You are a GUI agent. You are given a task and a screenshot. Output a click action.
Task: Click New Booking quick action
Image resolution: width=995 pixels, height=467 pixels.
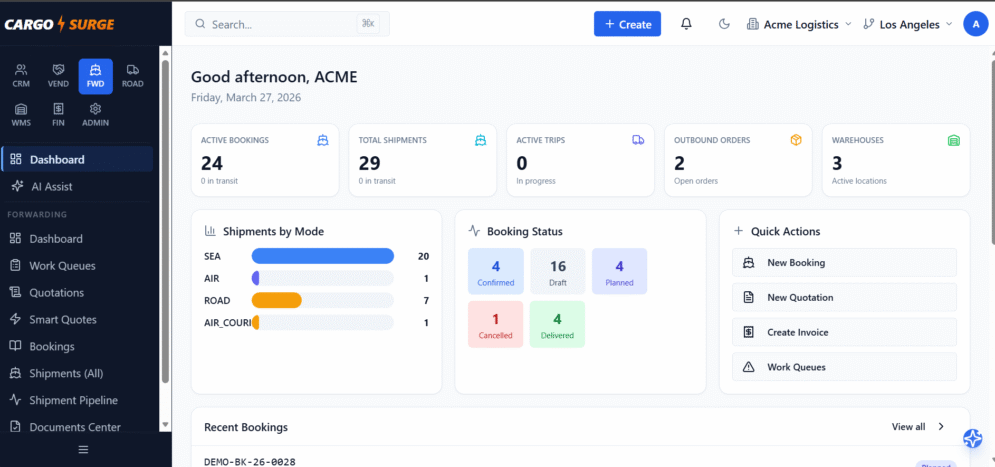pyautogui.click(x=844, y=263)
